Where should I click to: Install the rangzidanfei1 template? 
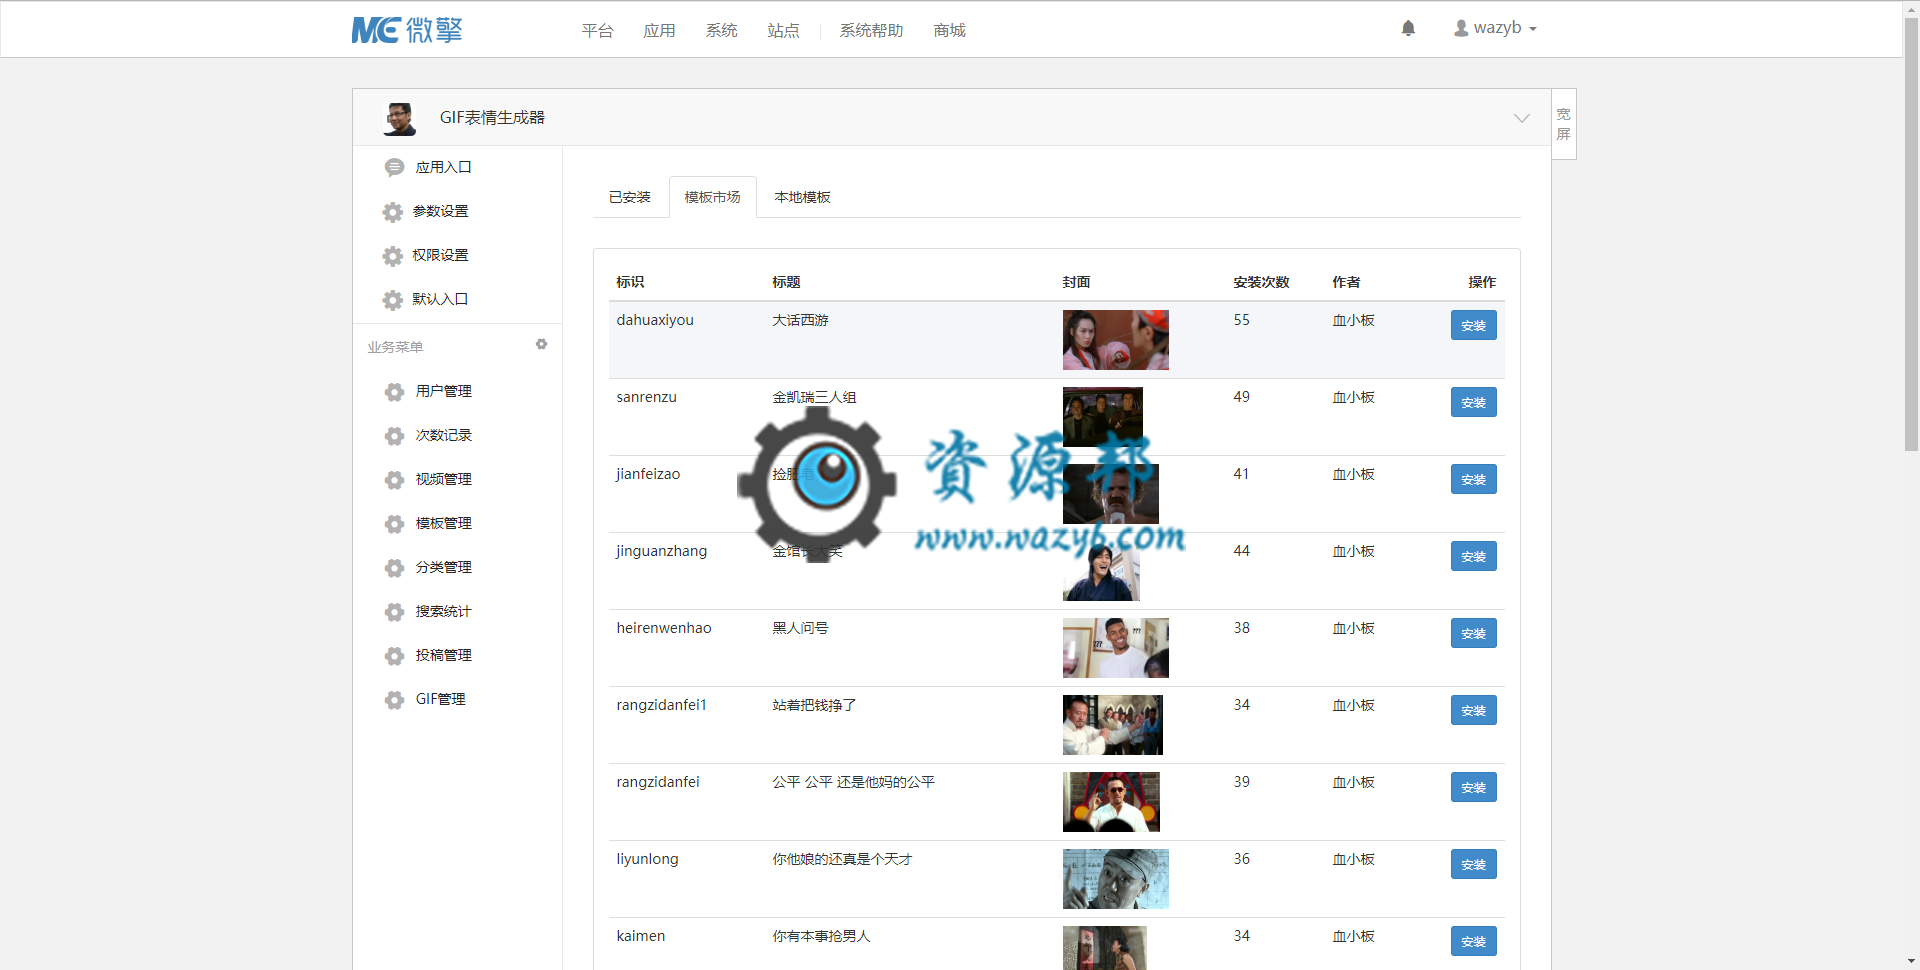[x=1473, y=710]
